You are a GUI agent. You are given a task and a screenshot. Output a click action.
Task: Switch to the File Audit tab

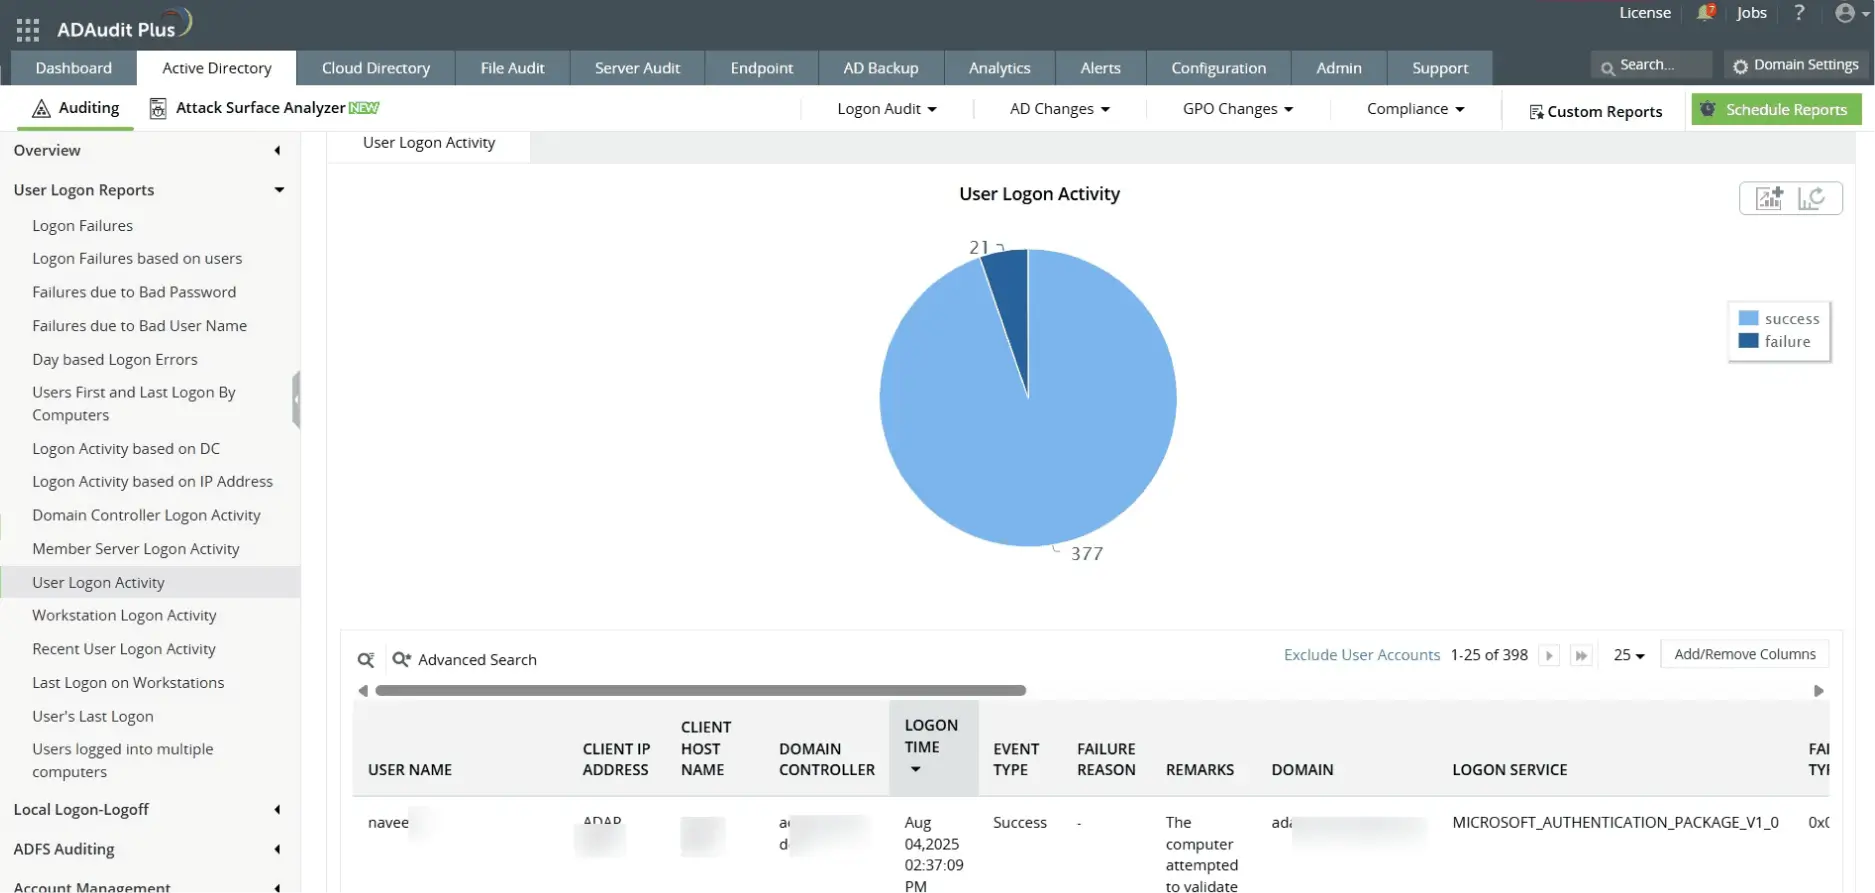[x=512, y=68]
